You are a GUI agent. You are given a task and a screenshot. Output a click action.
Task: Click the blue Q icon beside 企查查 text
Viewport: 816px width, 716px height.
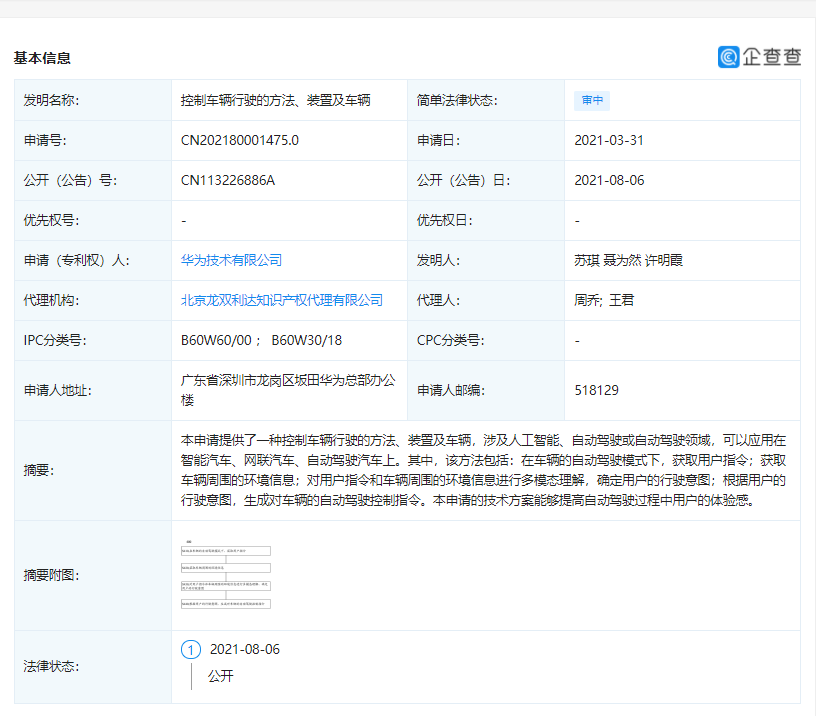point(728,57)
